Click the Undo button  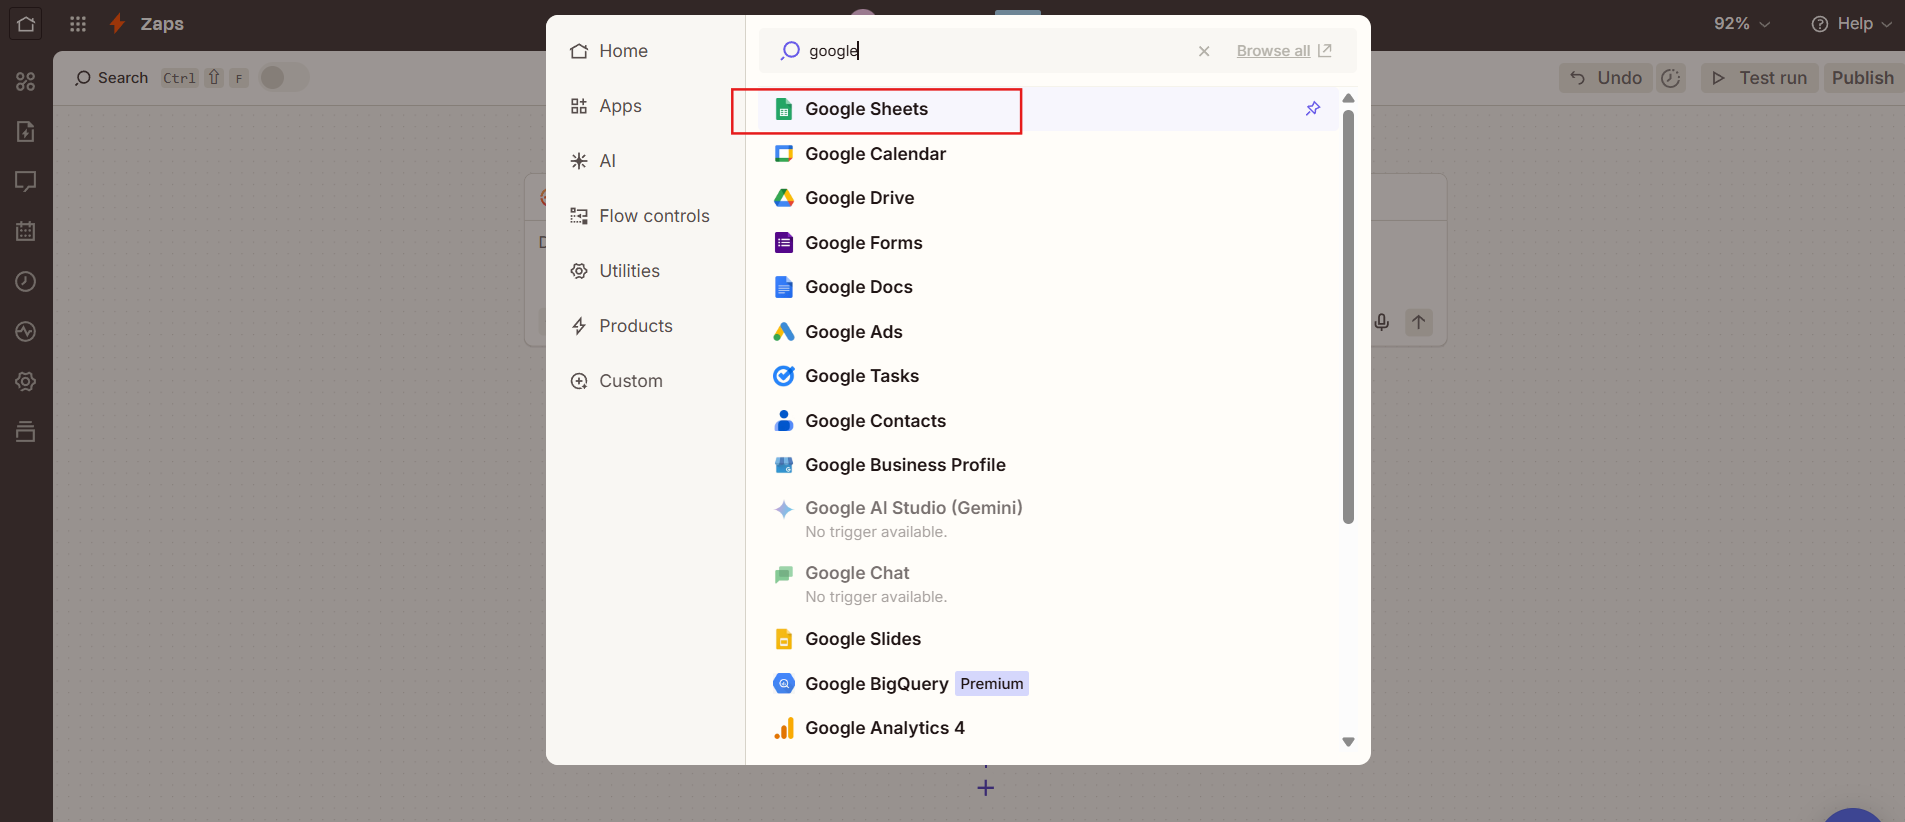coord(1605,78)
